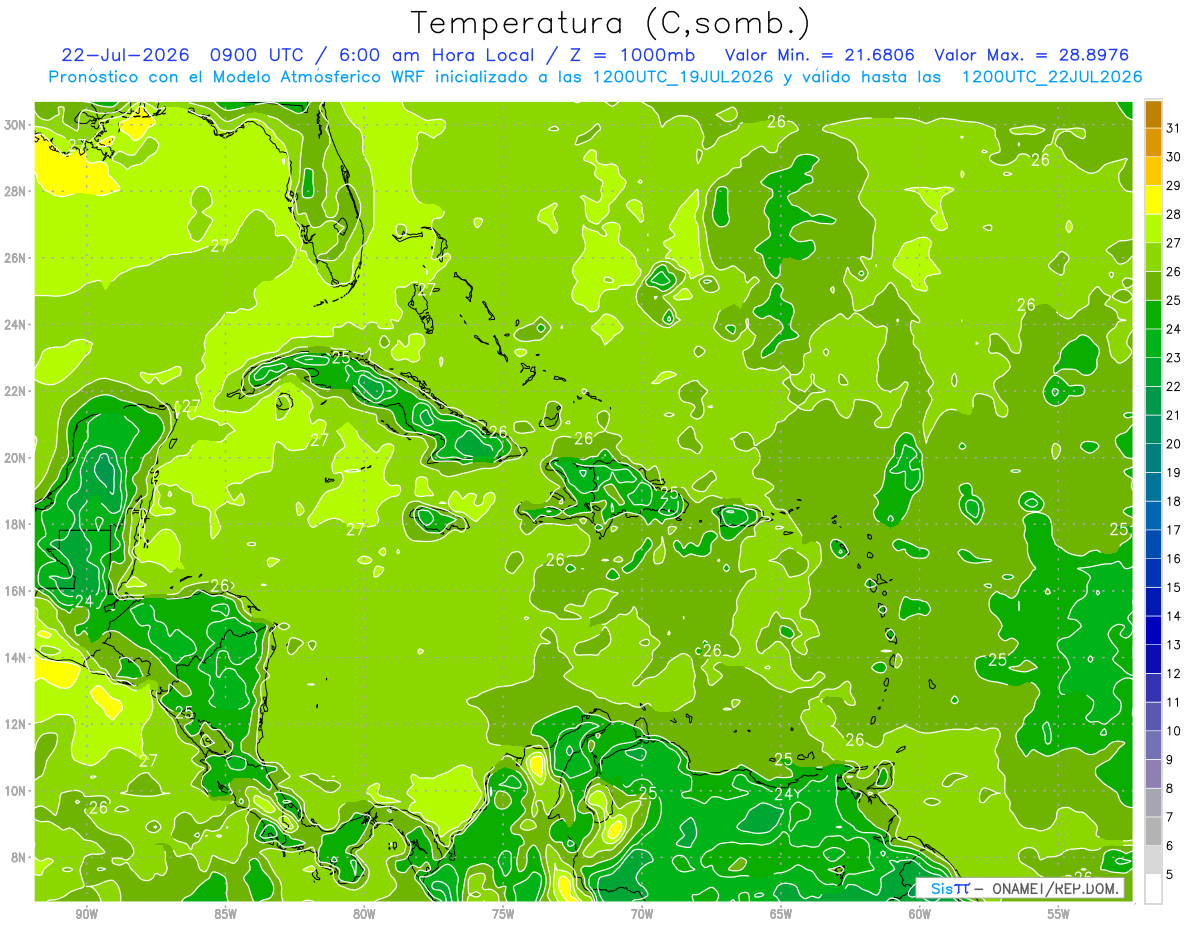Click the purple legend swatch between 9 and 10
This screenshot has width=1200, height=927.
click(x=1153, y=745)
